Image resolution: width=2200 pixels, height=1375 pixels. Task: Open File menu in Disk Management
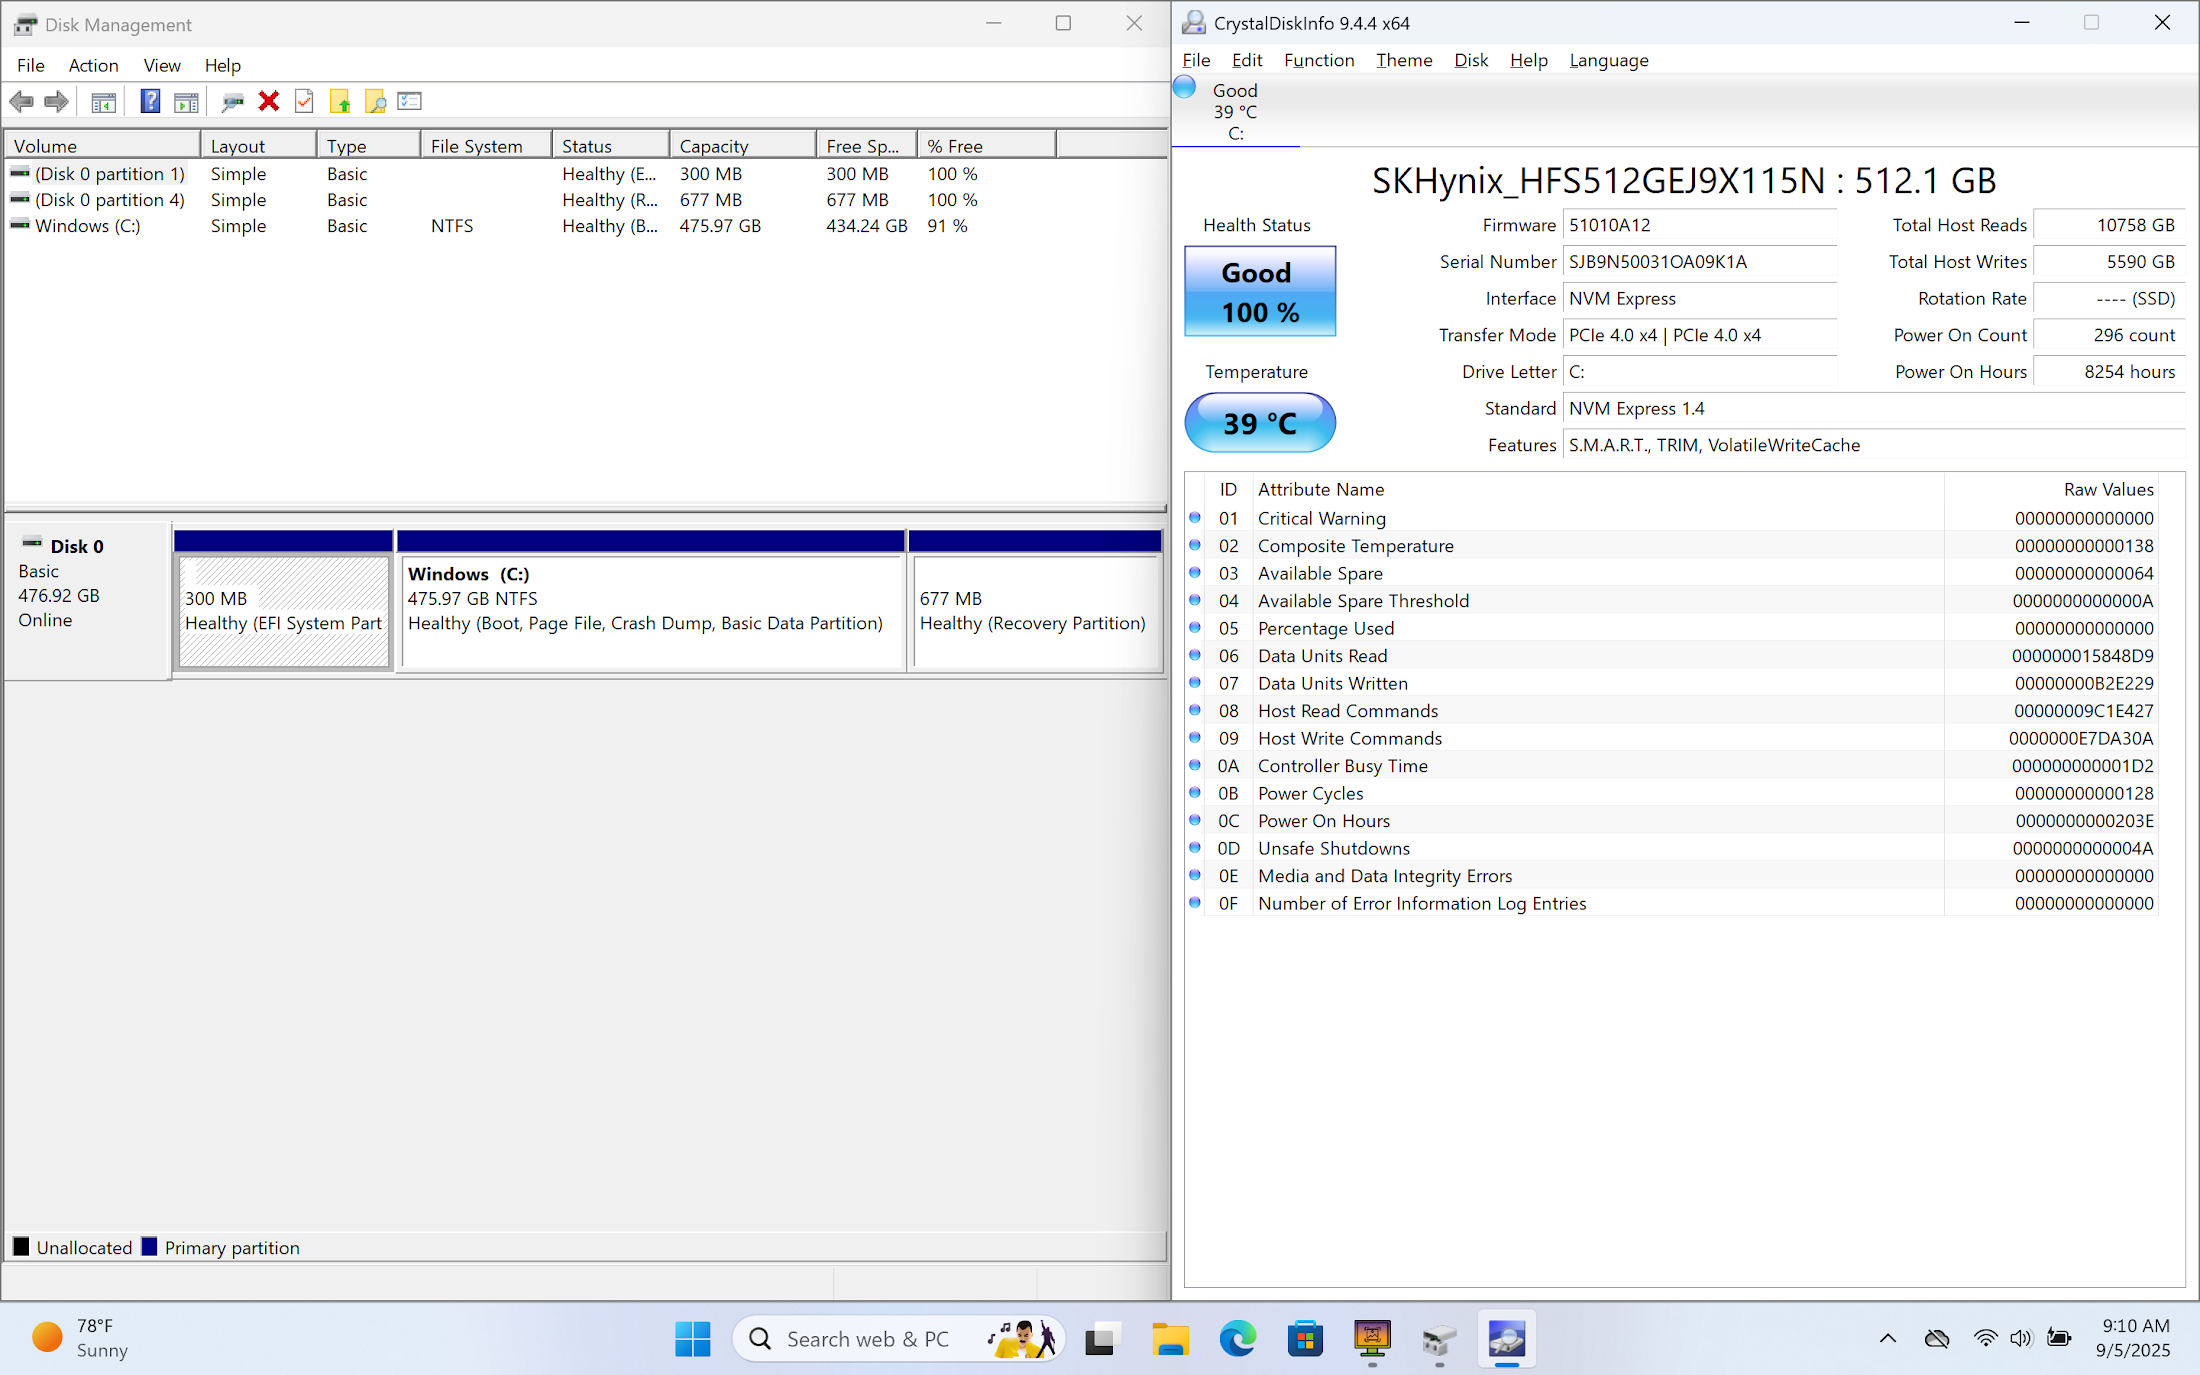click(x=31, y=65)
